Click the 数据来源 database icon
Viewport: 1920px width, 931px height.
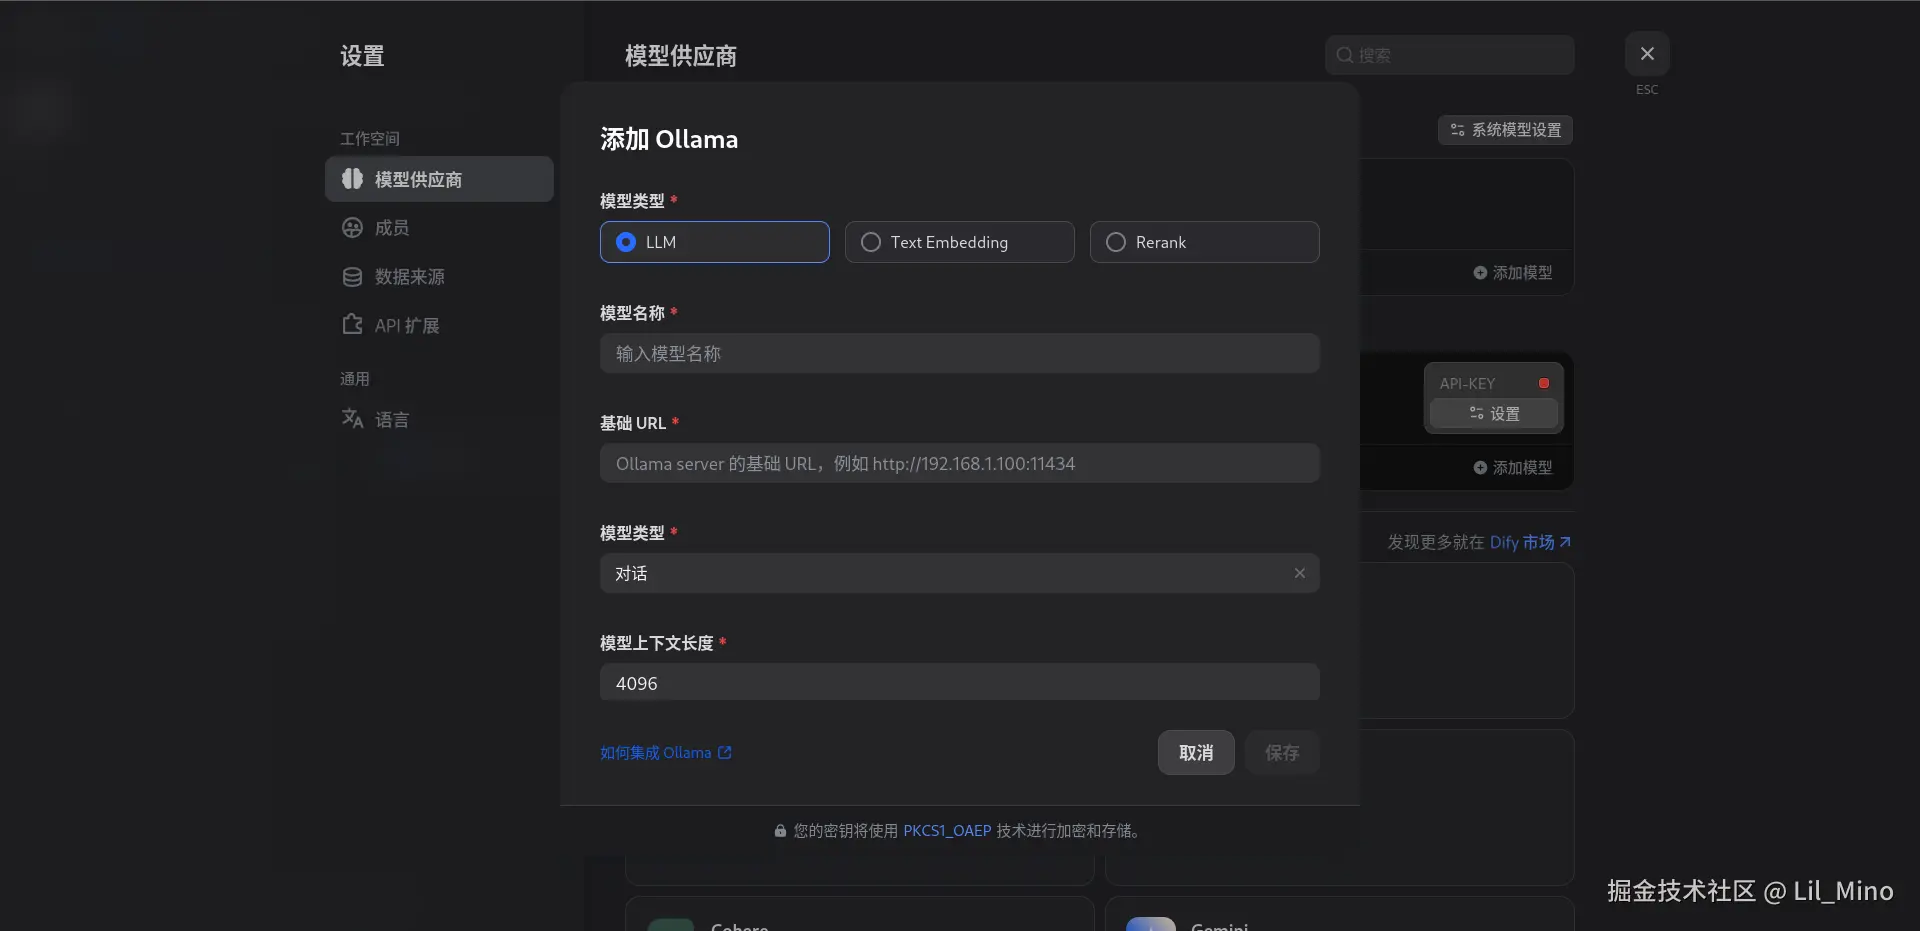[x=352, y=277]
